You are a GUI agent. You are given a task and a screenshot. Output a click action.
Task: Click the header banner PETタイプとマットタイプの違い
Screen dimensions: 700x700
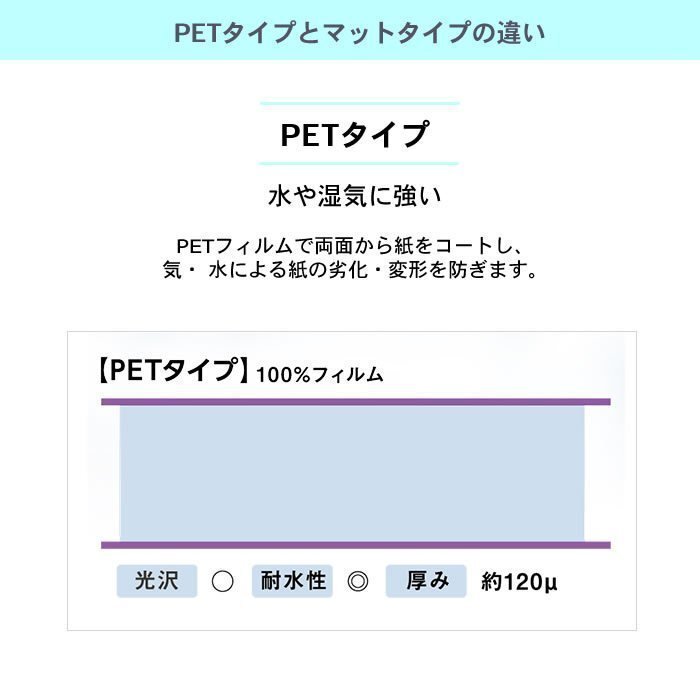pos(350,31)
